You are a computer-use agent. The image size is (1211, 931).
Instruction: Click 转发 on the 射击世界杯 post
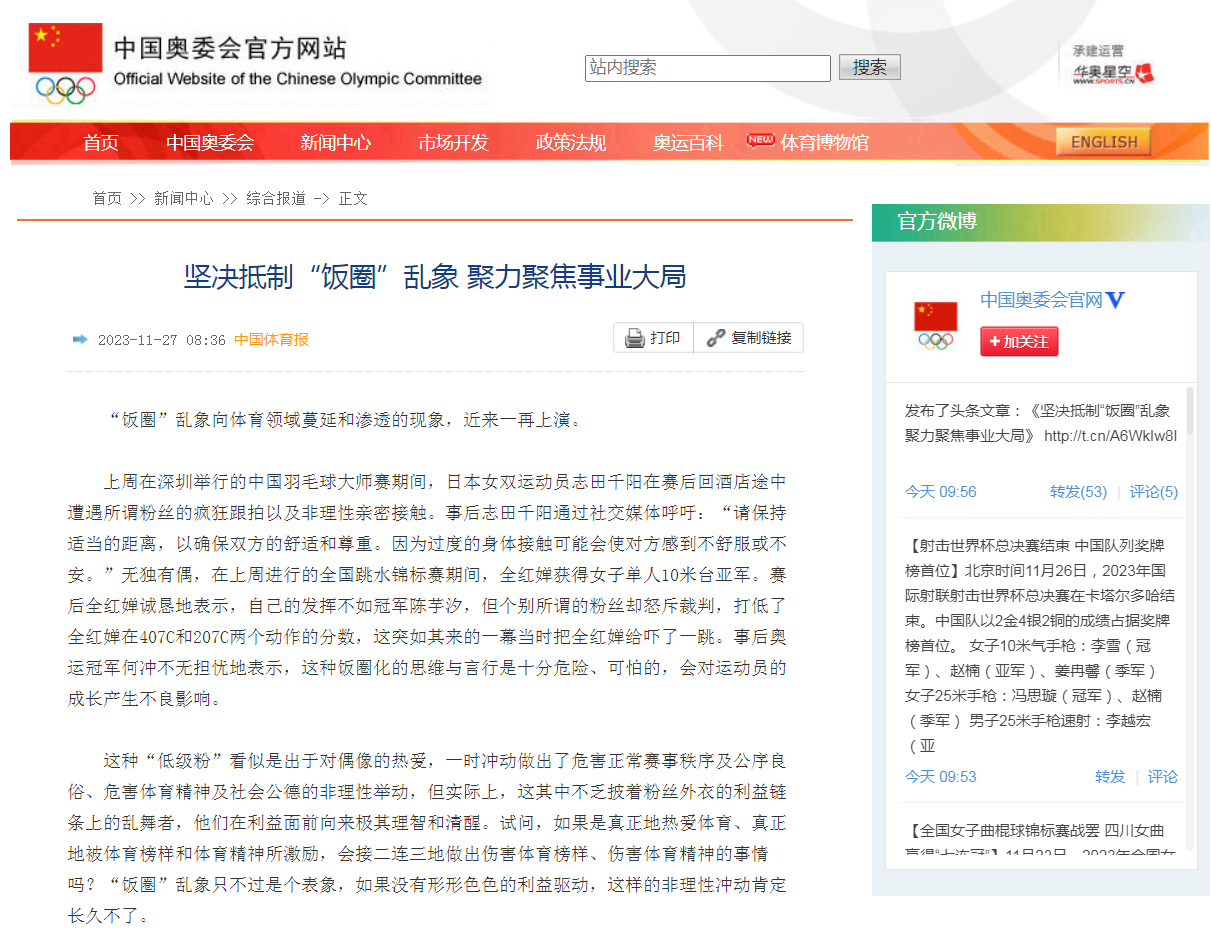tap(1110, 777)
